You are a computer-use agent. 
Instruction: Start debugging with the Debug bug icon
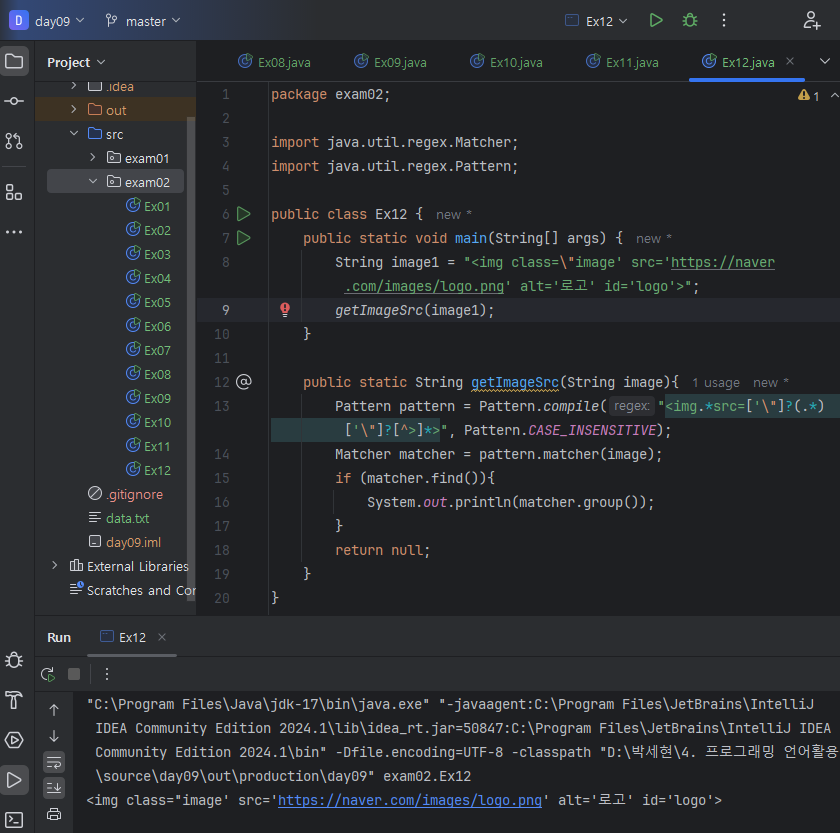pos(689,20)
